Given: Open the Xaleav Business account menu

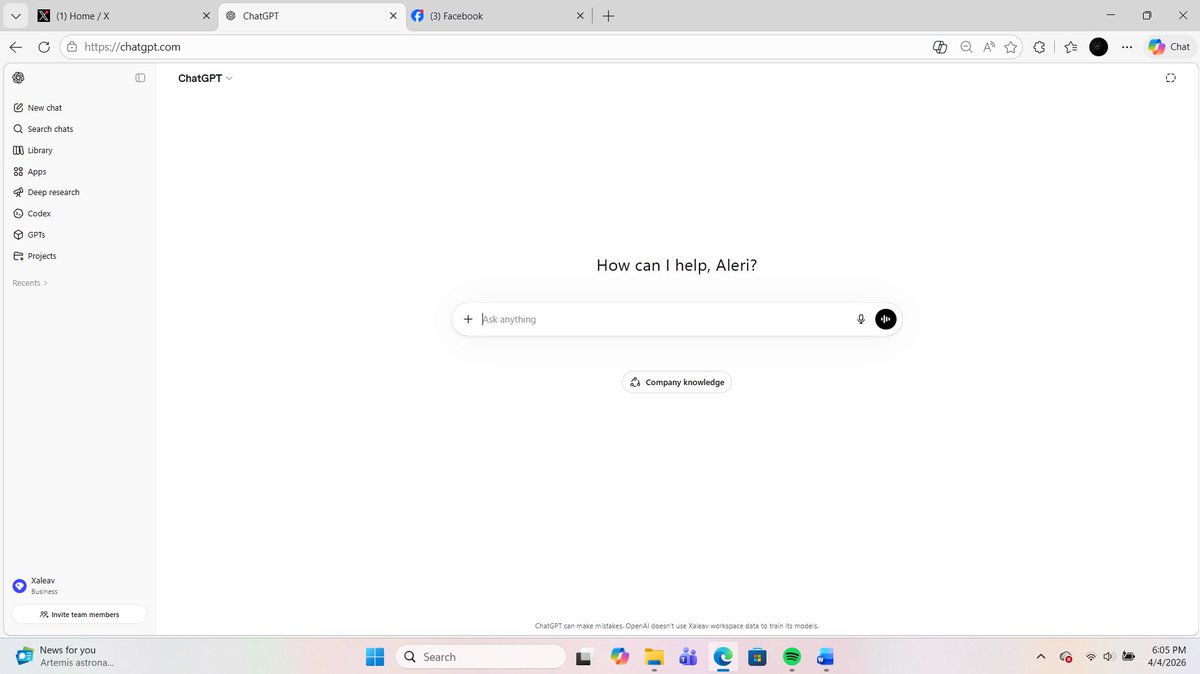Looking at the screenshot, I should click(78, 586).
